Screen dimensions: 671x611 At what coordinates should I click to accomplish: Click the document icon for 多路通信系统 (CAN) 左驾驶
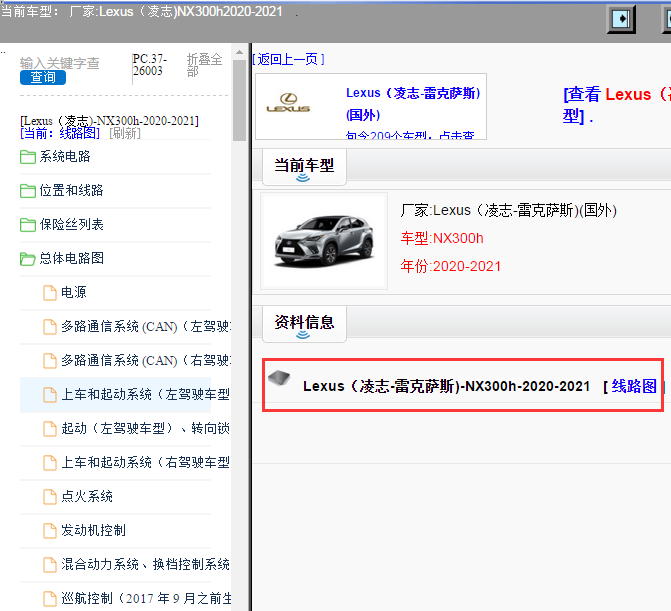coord(50,327)
